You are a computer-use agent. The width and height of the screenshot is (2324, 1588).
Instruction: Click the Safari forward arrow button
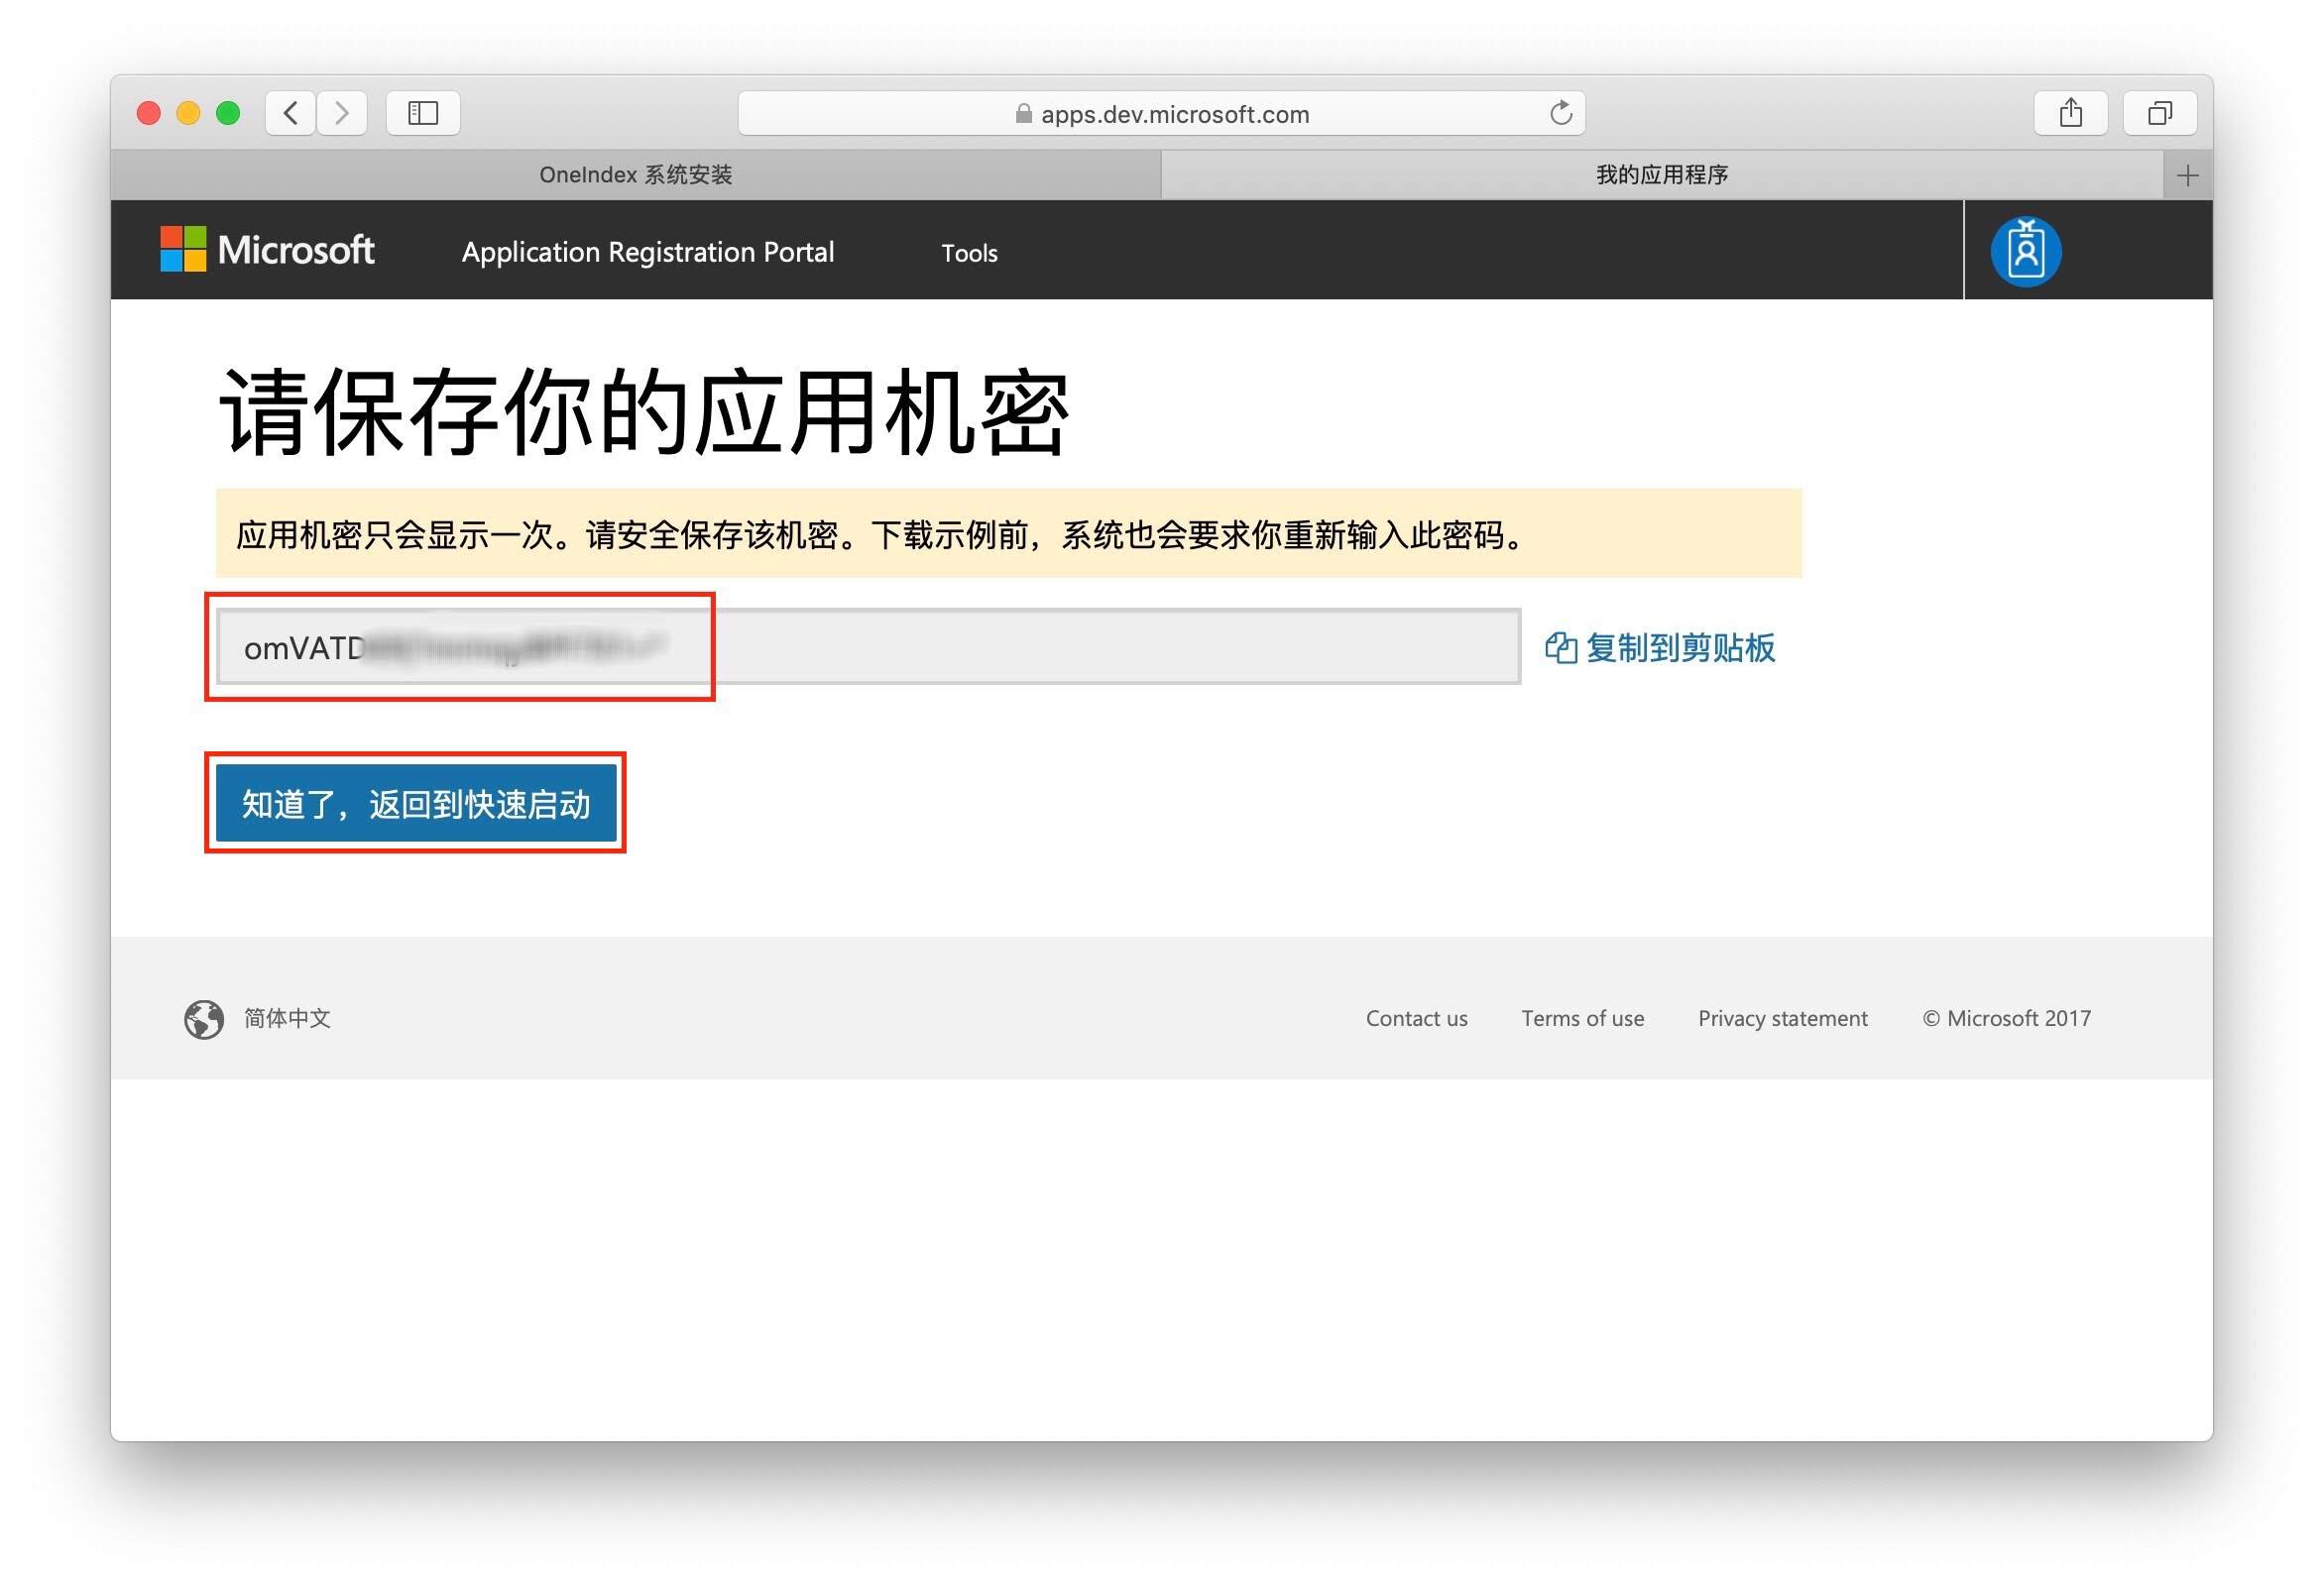(x=342, y=113)
